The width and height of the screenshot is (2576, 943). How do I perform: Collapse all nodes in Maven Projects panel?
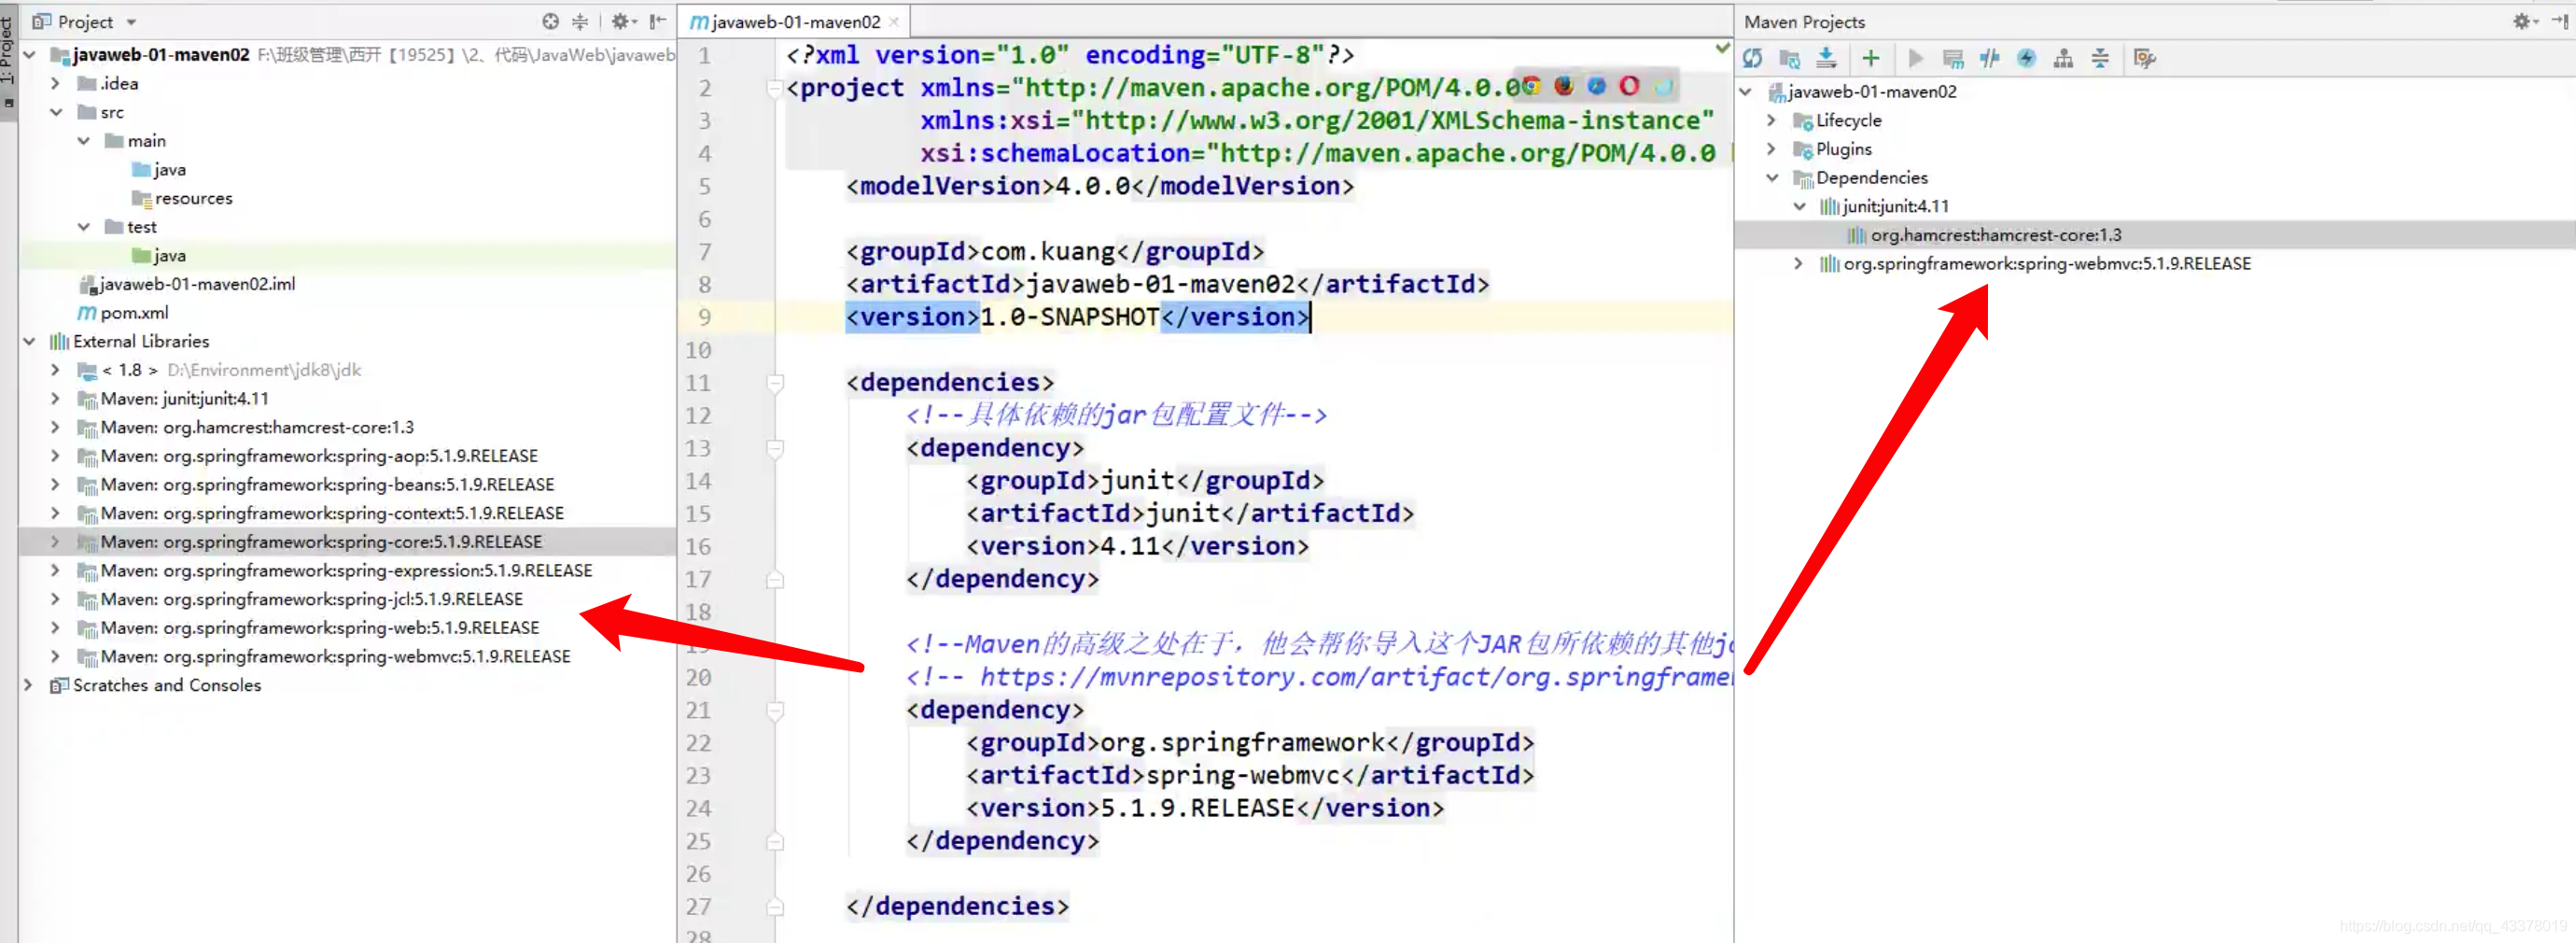click(2100, 58)
